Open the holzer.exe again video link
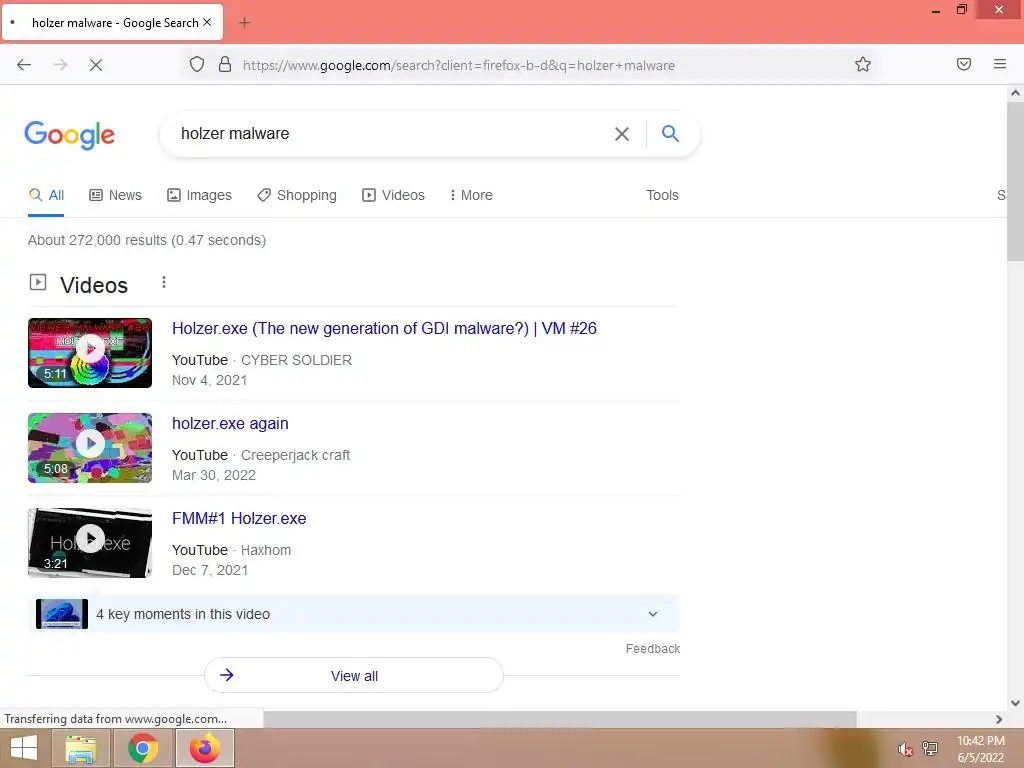This screenshot has width=1024, height=768. 230,424
